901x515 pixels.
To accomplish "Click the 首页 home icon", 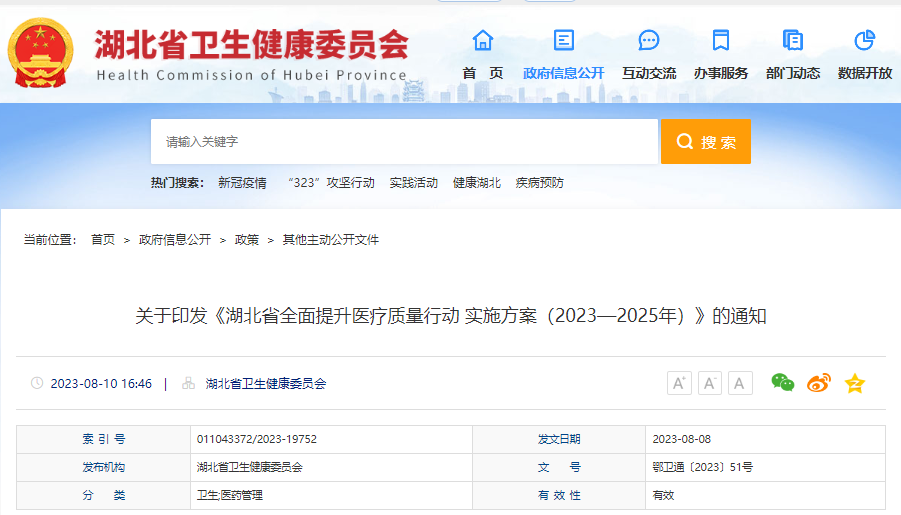I will click(483, 41).
